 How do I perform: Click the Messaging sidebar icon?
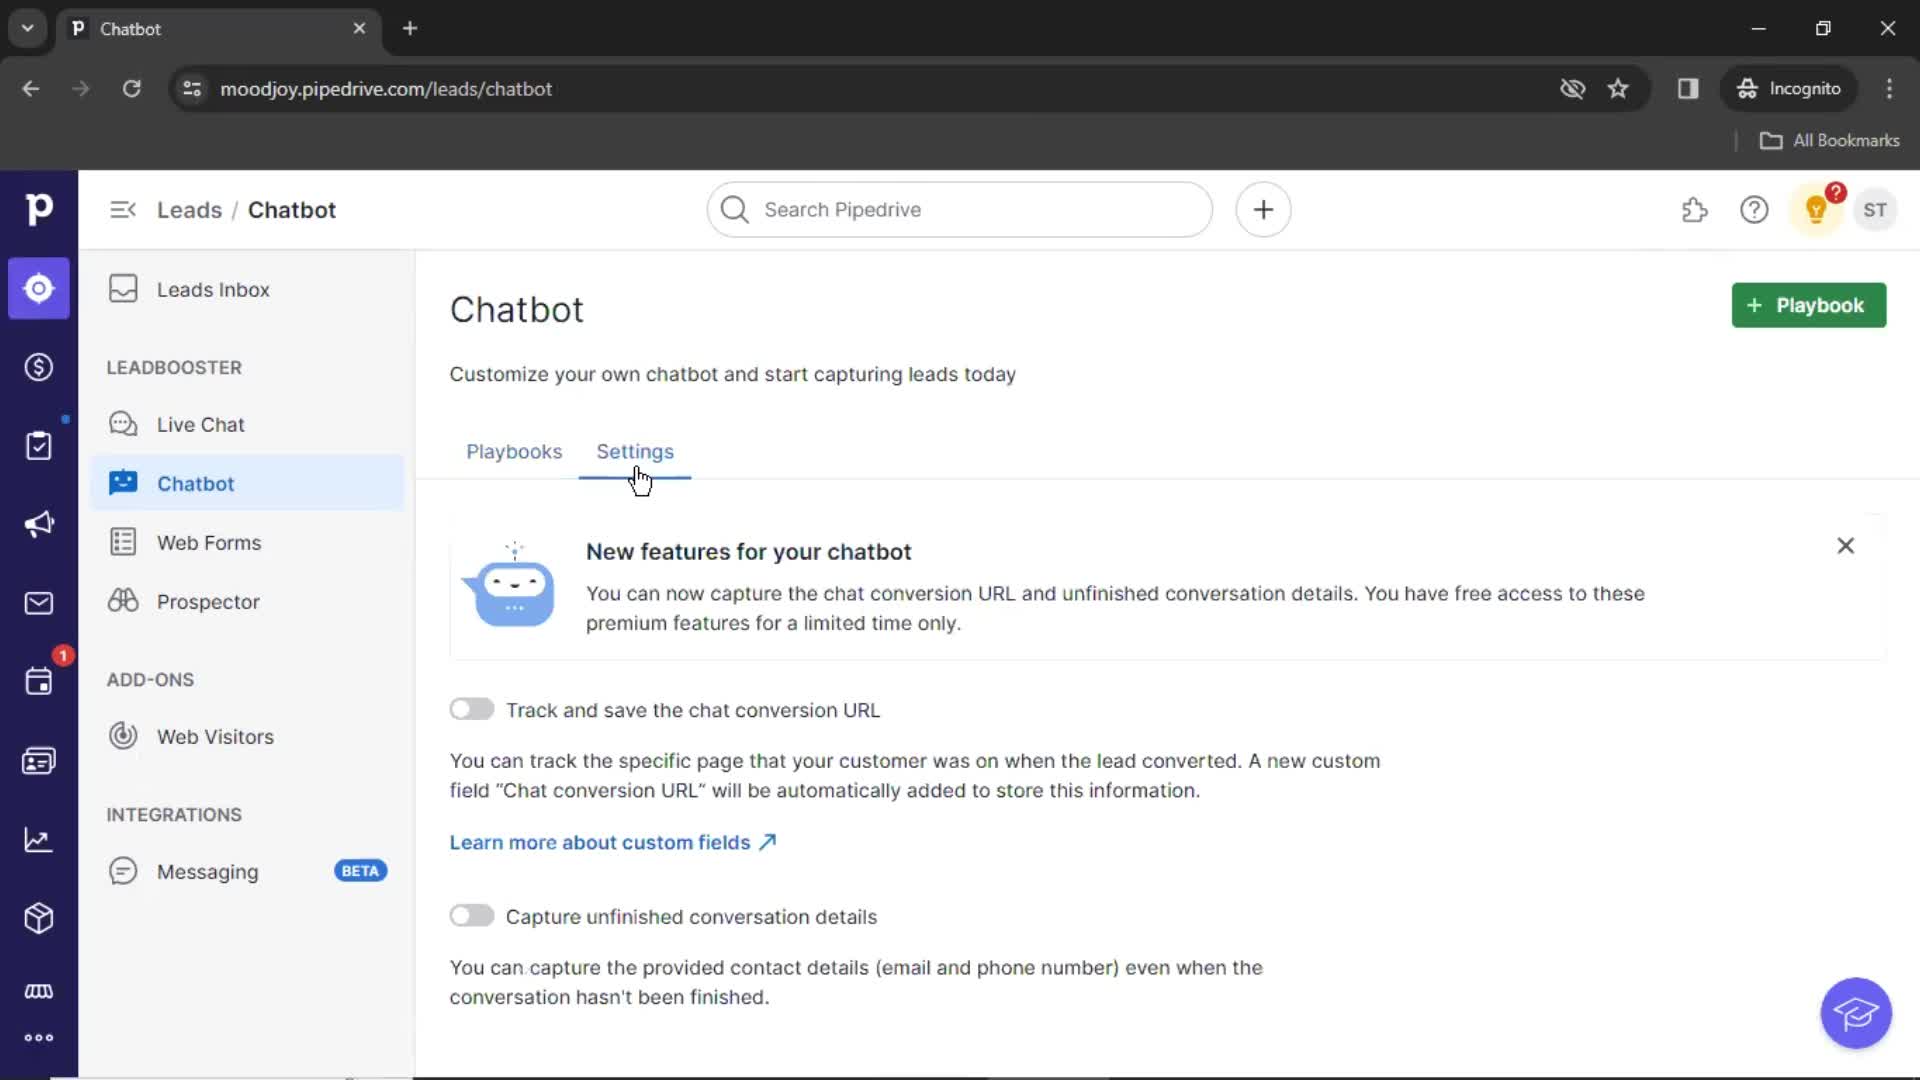coord(123,870)
